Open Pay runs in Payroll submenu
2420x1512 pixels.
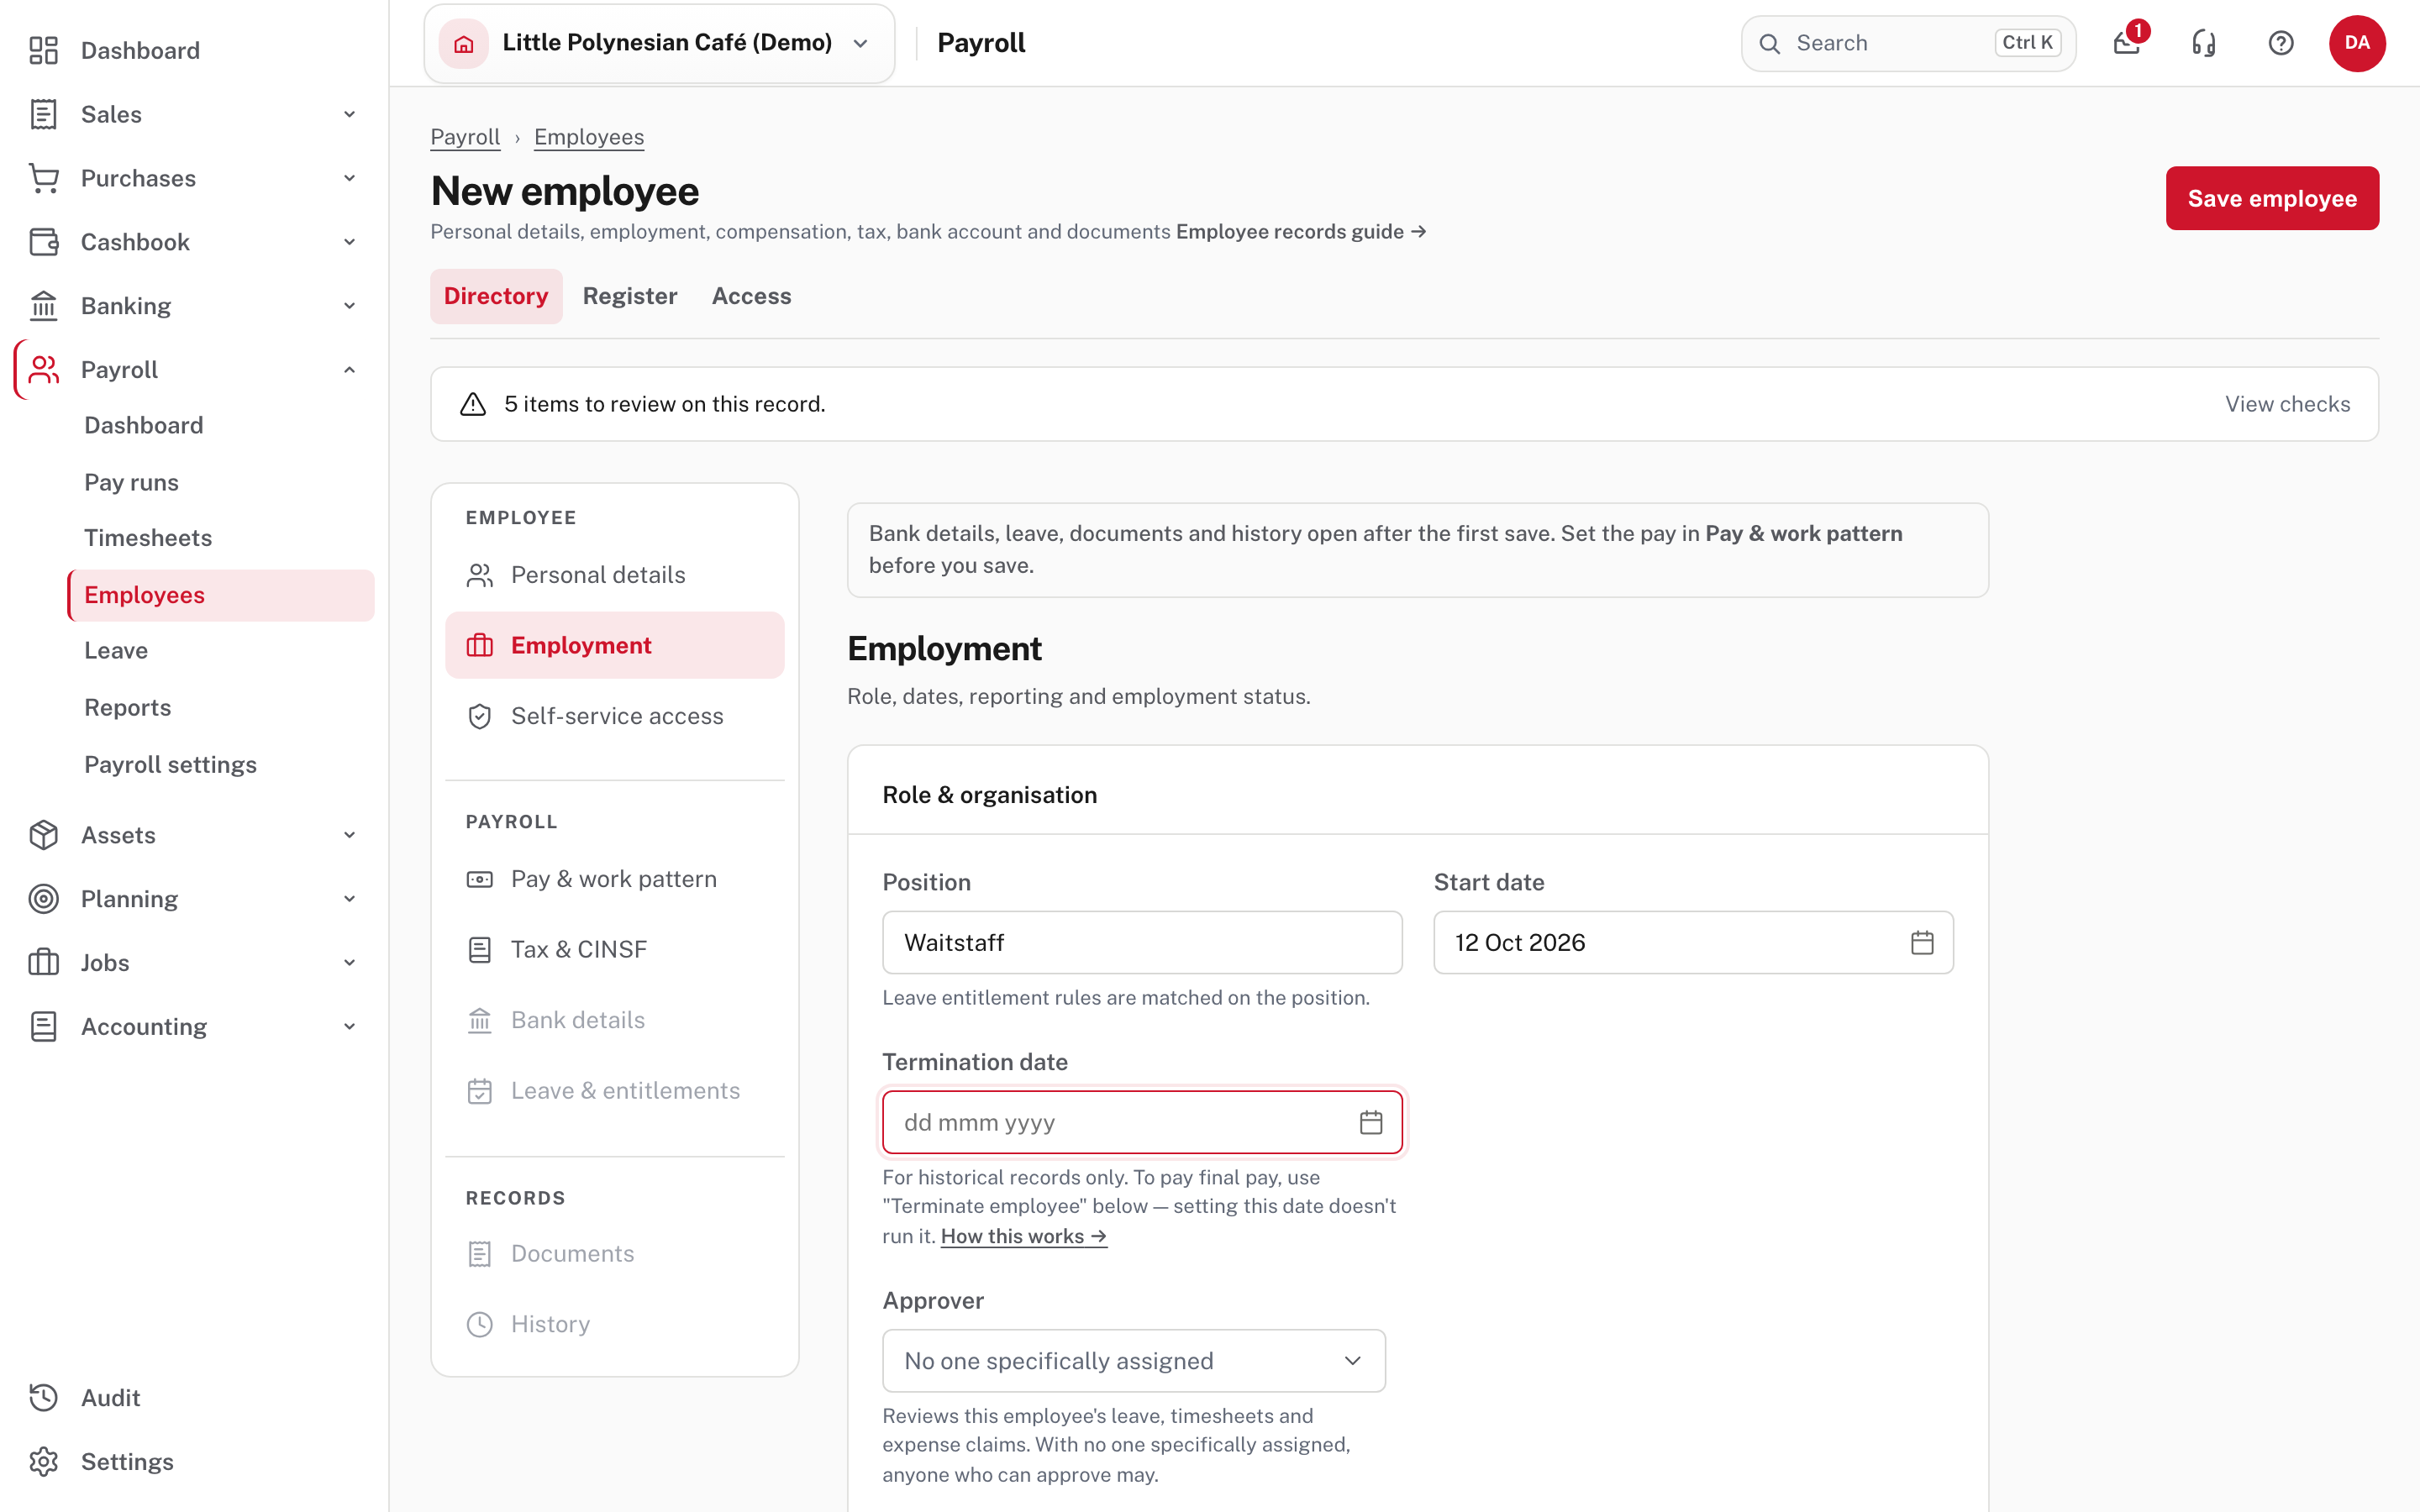(x=220, y=482)
